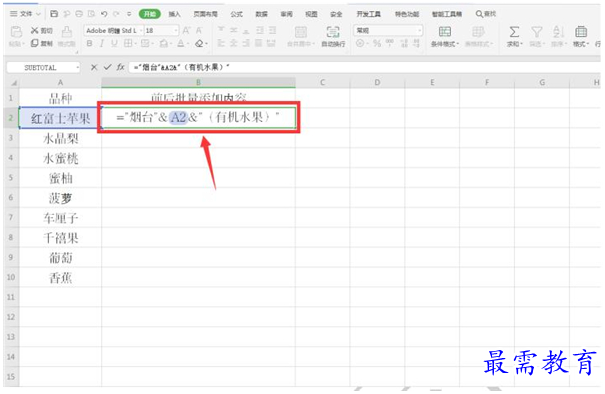Click the Print icon in quick toolbar
Viewport: 605px width, 394px height.
pyautogui.click(x=79, y=14)
